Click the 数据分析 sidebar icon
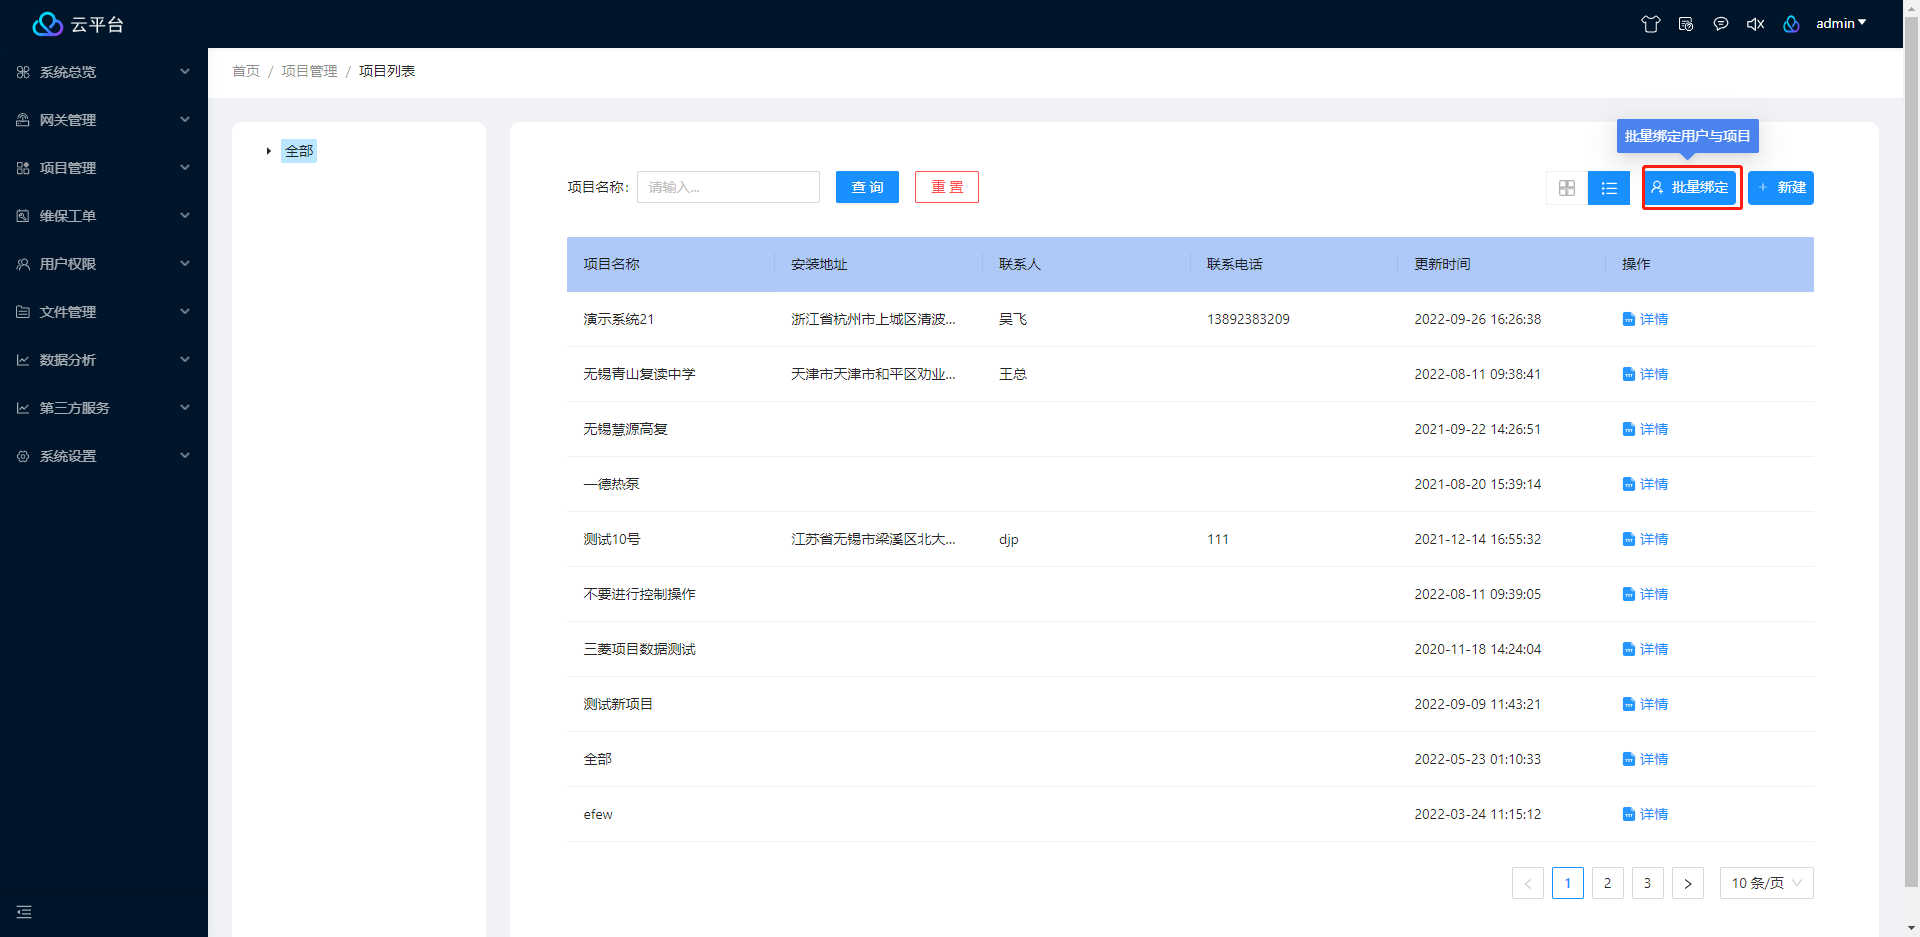1920x937 pixels. [23, 360]
